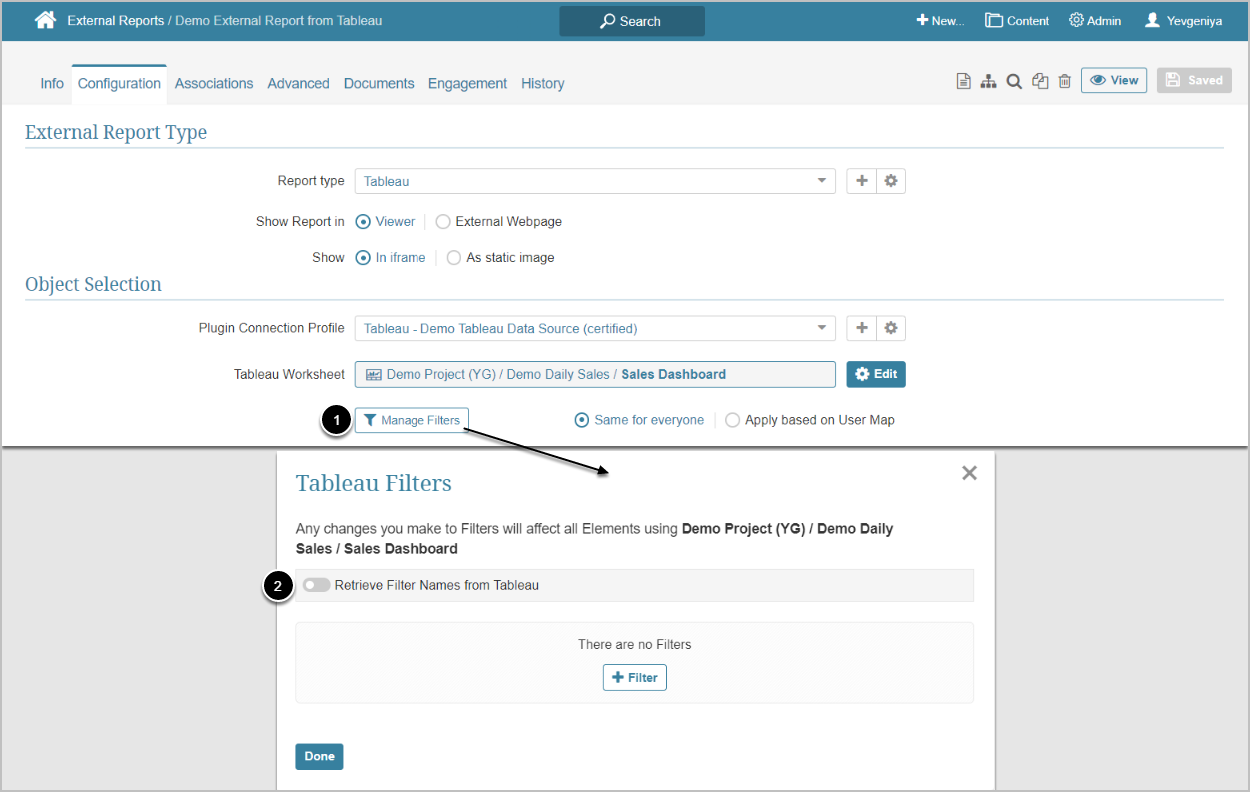Open the Advanced tab
Image resolution: width=1250 pixels, height=792 pixels.
298,84
